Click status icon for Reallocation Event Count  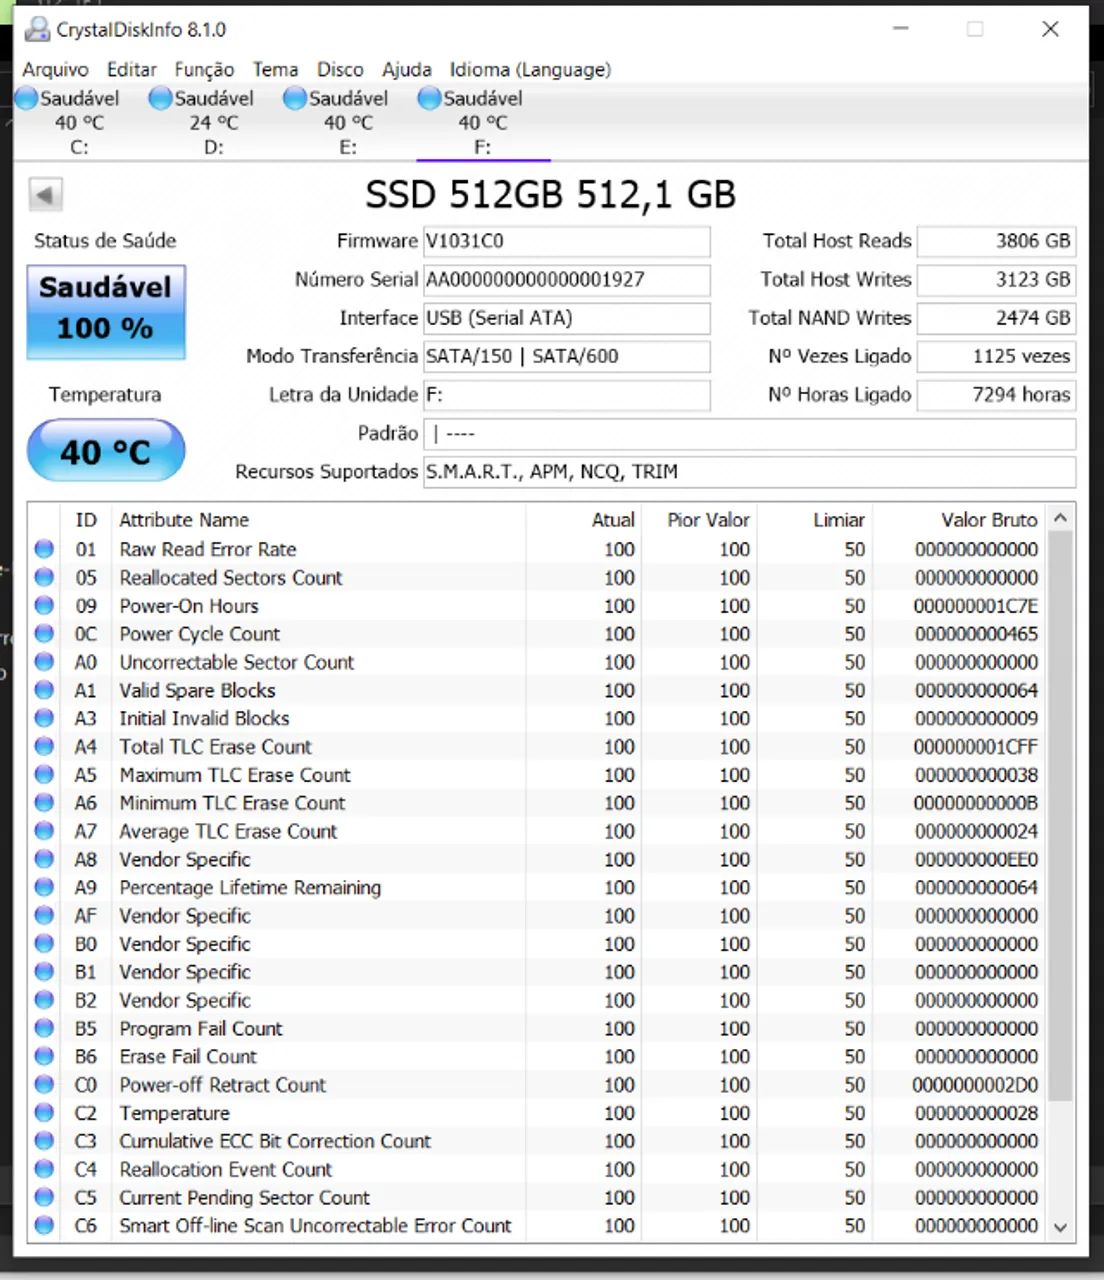[x=44, y=1169]
